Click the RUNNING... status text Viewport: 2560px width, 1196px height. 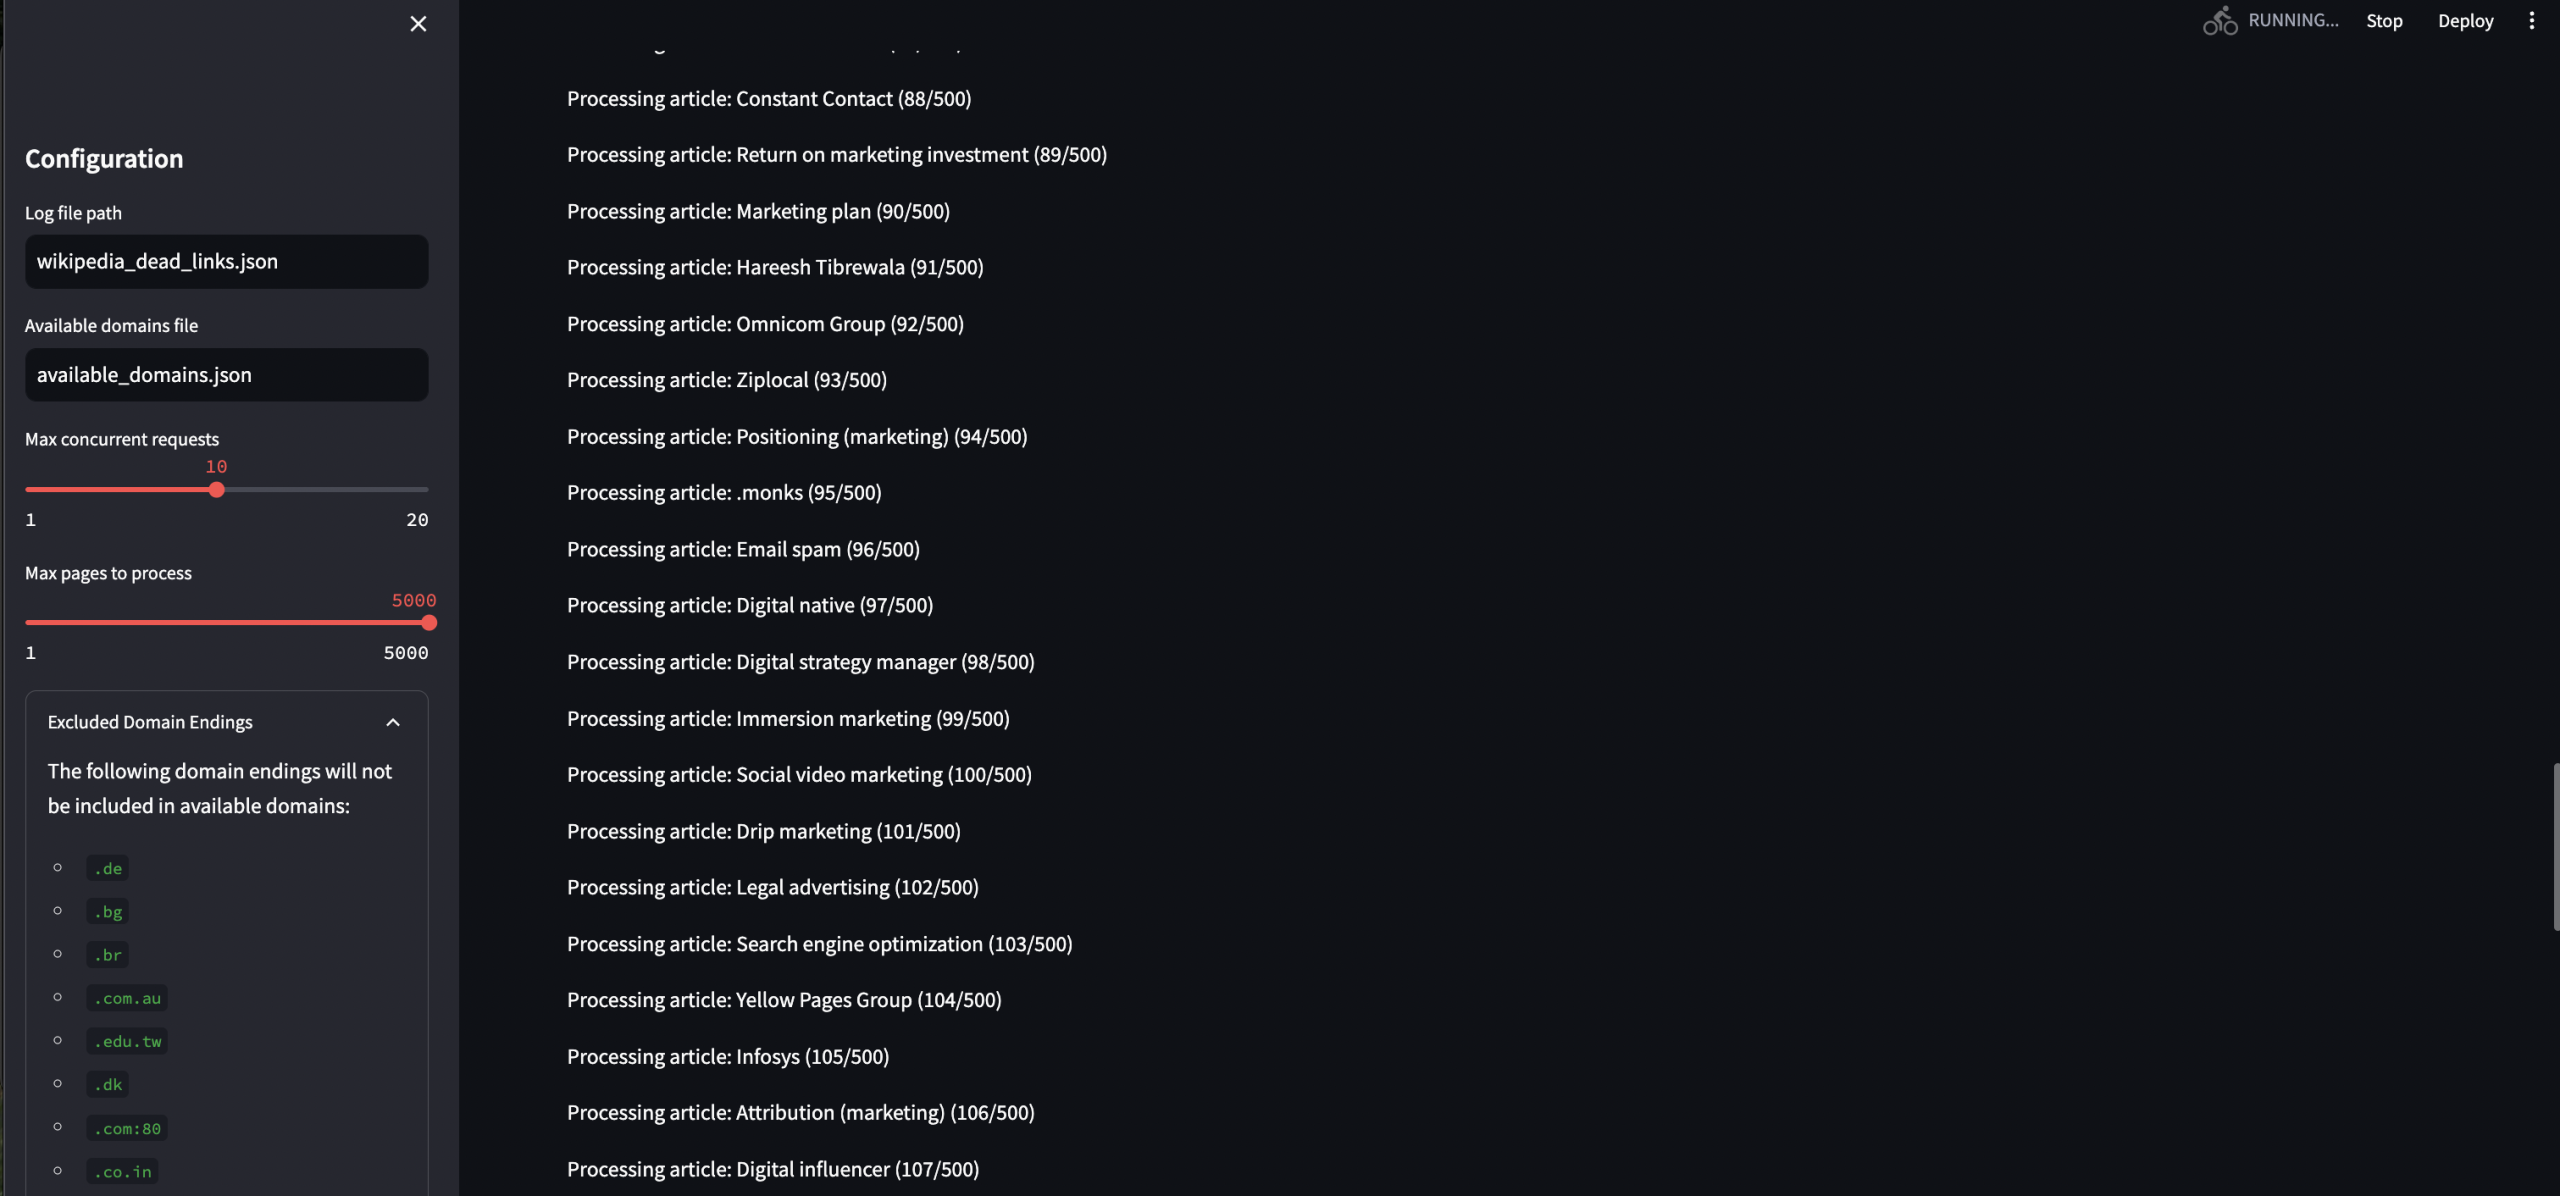pyautogui.click(x=2293, y=21)
